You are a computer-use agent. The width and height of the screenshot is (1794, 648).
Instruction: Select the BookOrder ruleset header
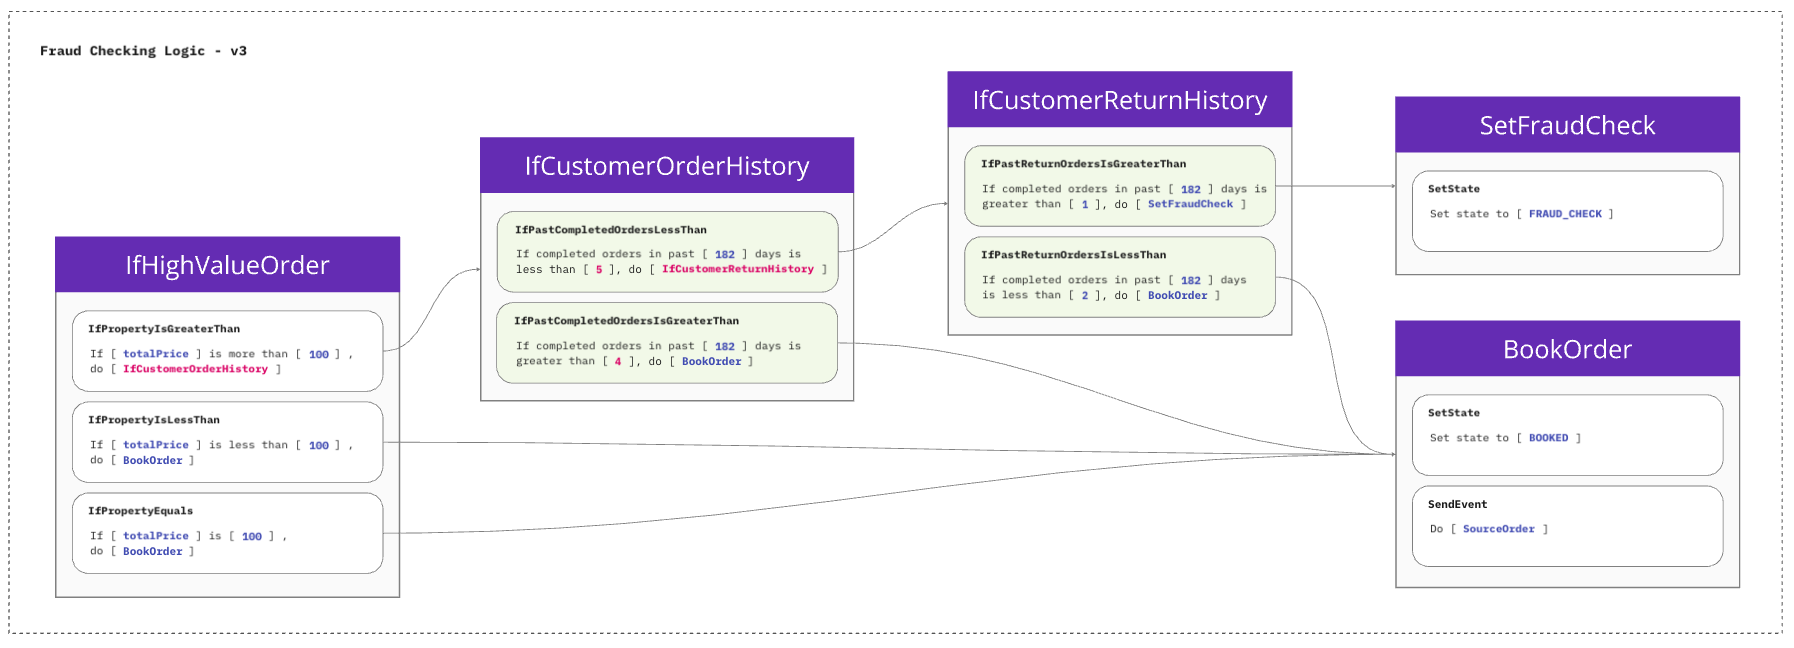click(x=1567, y=349)
